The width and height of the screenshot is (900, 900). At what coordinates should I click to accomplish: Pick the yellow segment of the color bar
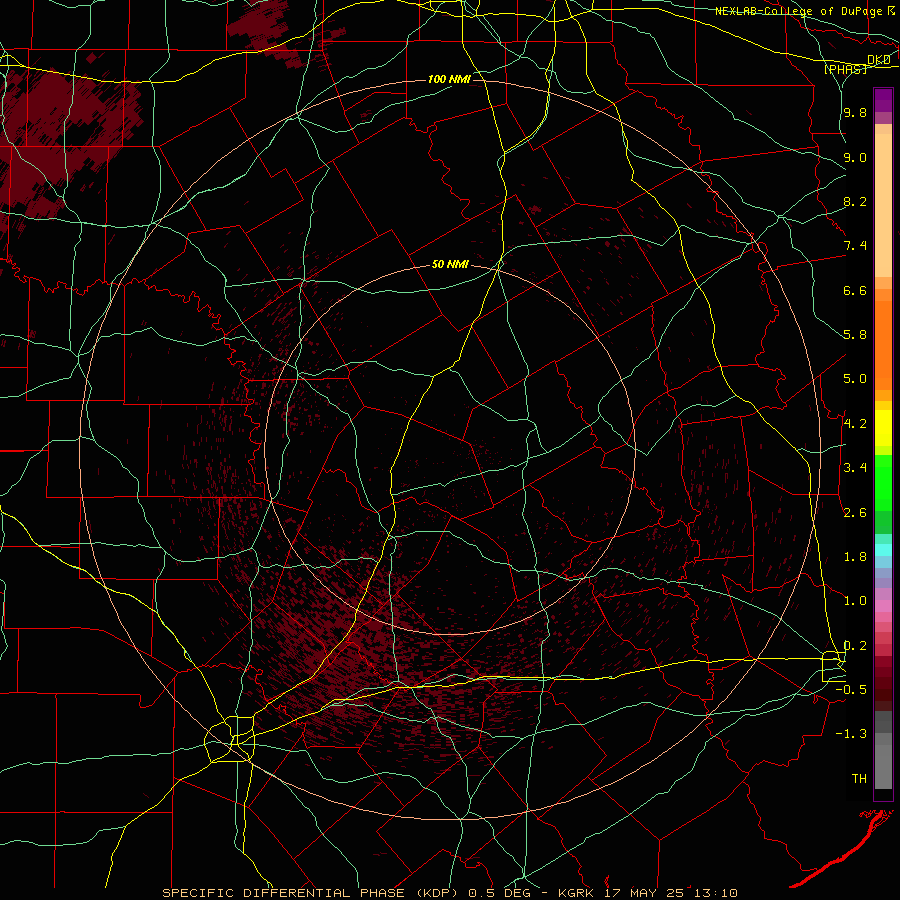[x=883, y=428]
